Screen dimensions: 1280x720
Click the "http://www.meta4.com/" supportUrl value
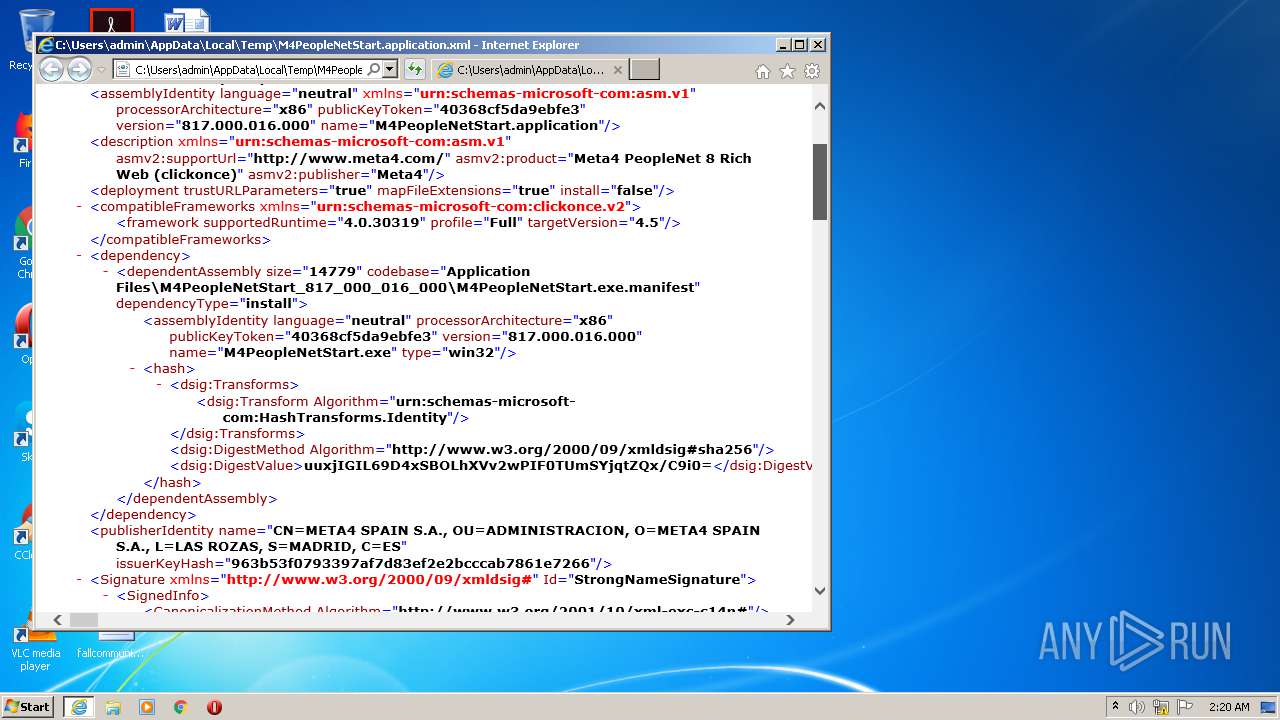point(351,158)
